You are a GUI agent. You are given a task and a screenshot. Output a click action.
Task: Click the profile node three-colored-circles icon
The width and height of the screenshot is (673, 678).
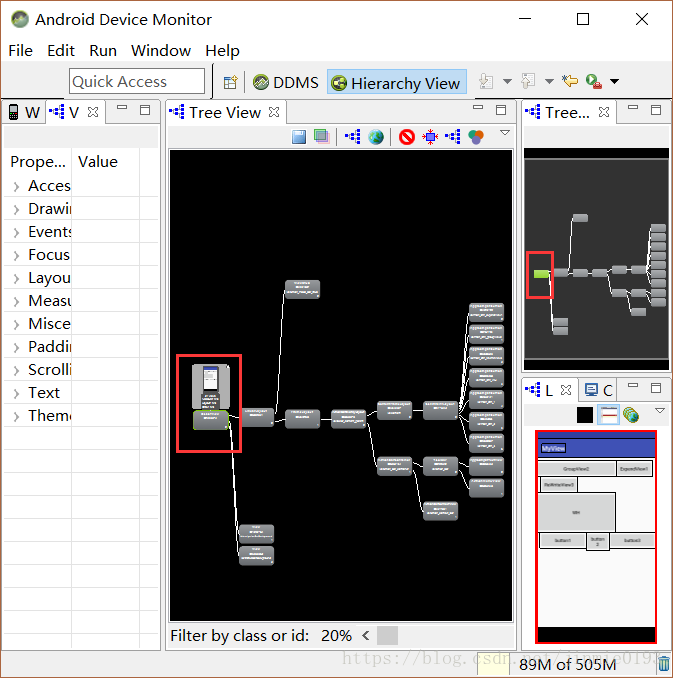click(476, 137)
